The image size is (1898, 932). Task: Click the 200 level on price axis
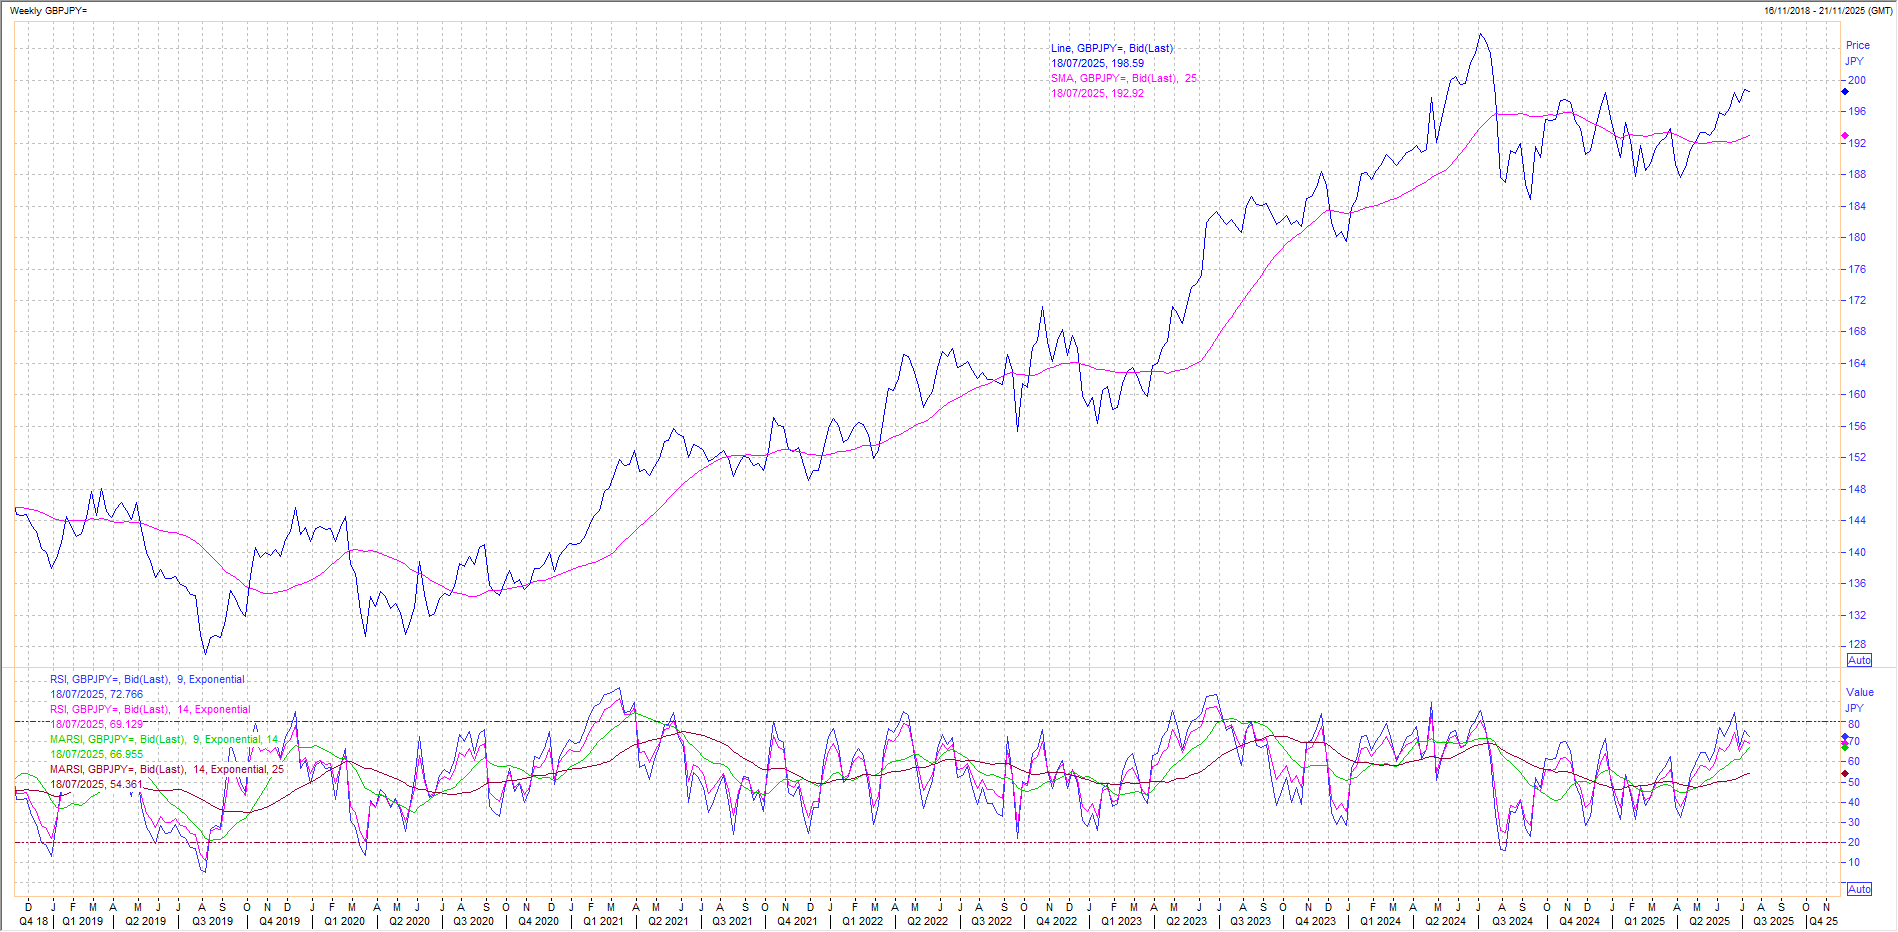point(1857,80)
